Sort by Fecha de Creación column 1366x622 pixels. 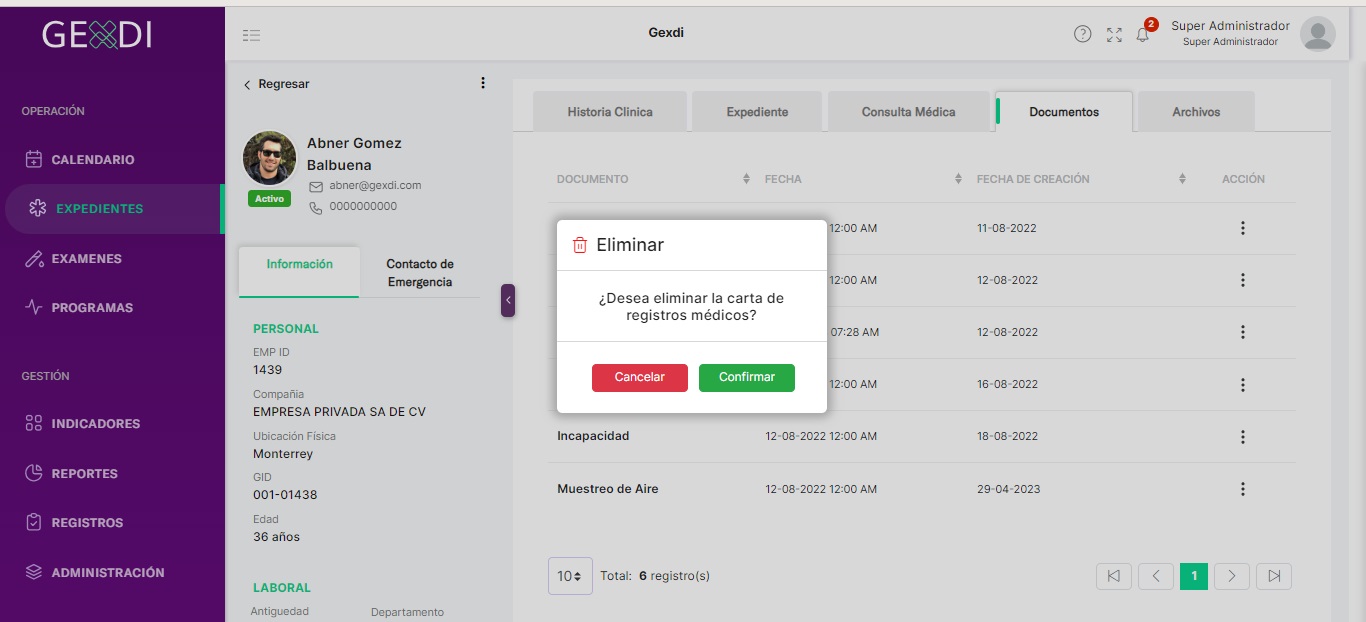tap(1182, 179)
